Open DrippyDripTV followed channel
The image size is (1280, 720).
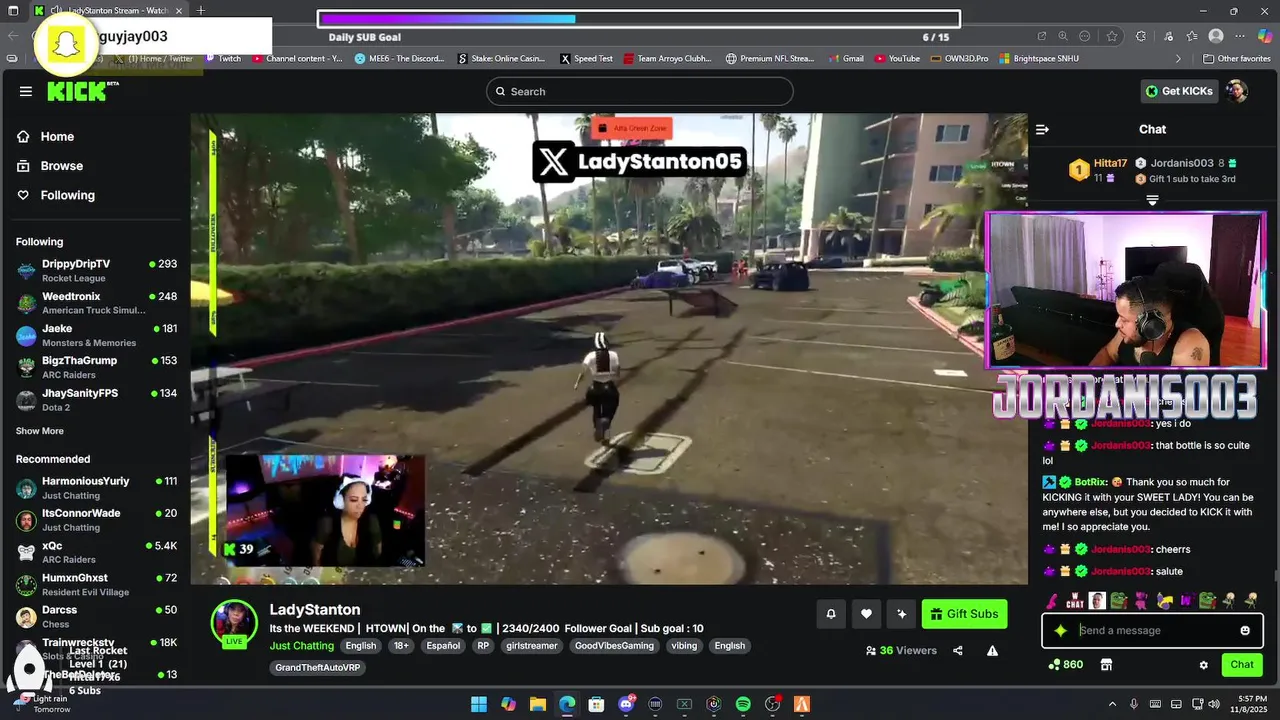pyautogui.click(x=96, y=270)
